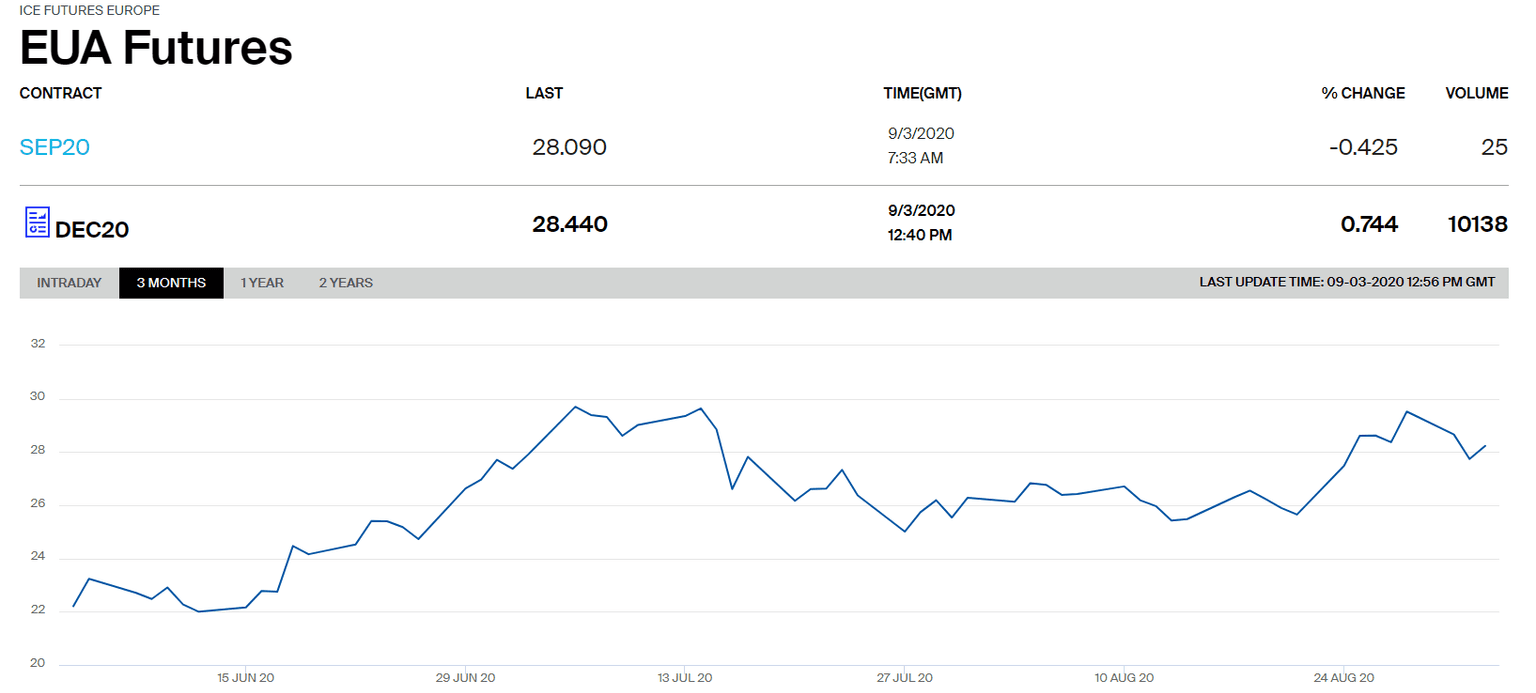
Task: Click the chart icon beside DEC20
Action: [36, 222]
